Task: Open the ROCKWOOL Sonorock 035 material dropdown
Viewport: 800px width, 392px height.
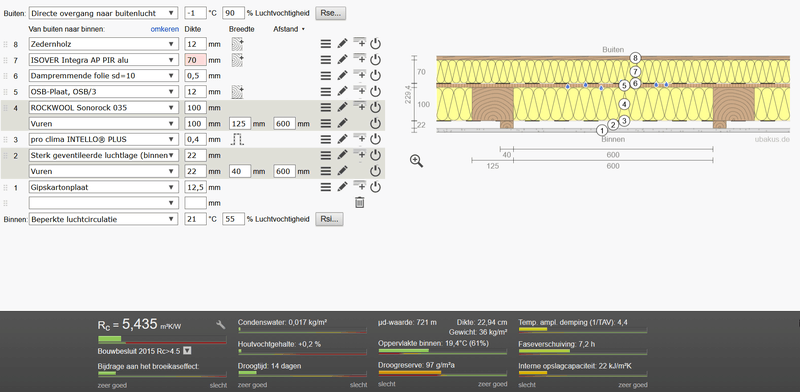Action: point(104,108)
